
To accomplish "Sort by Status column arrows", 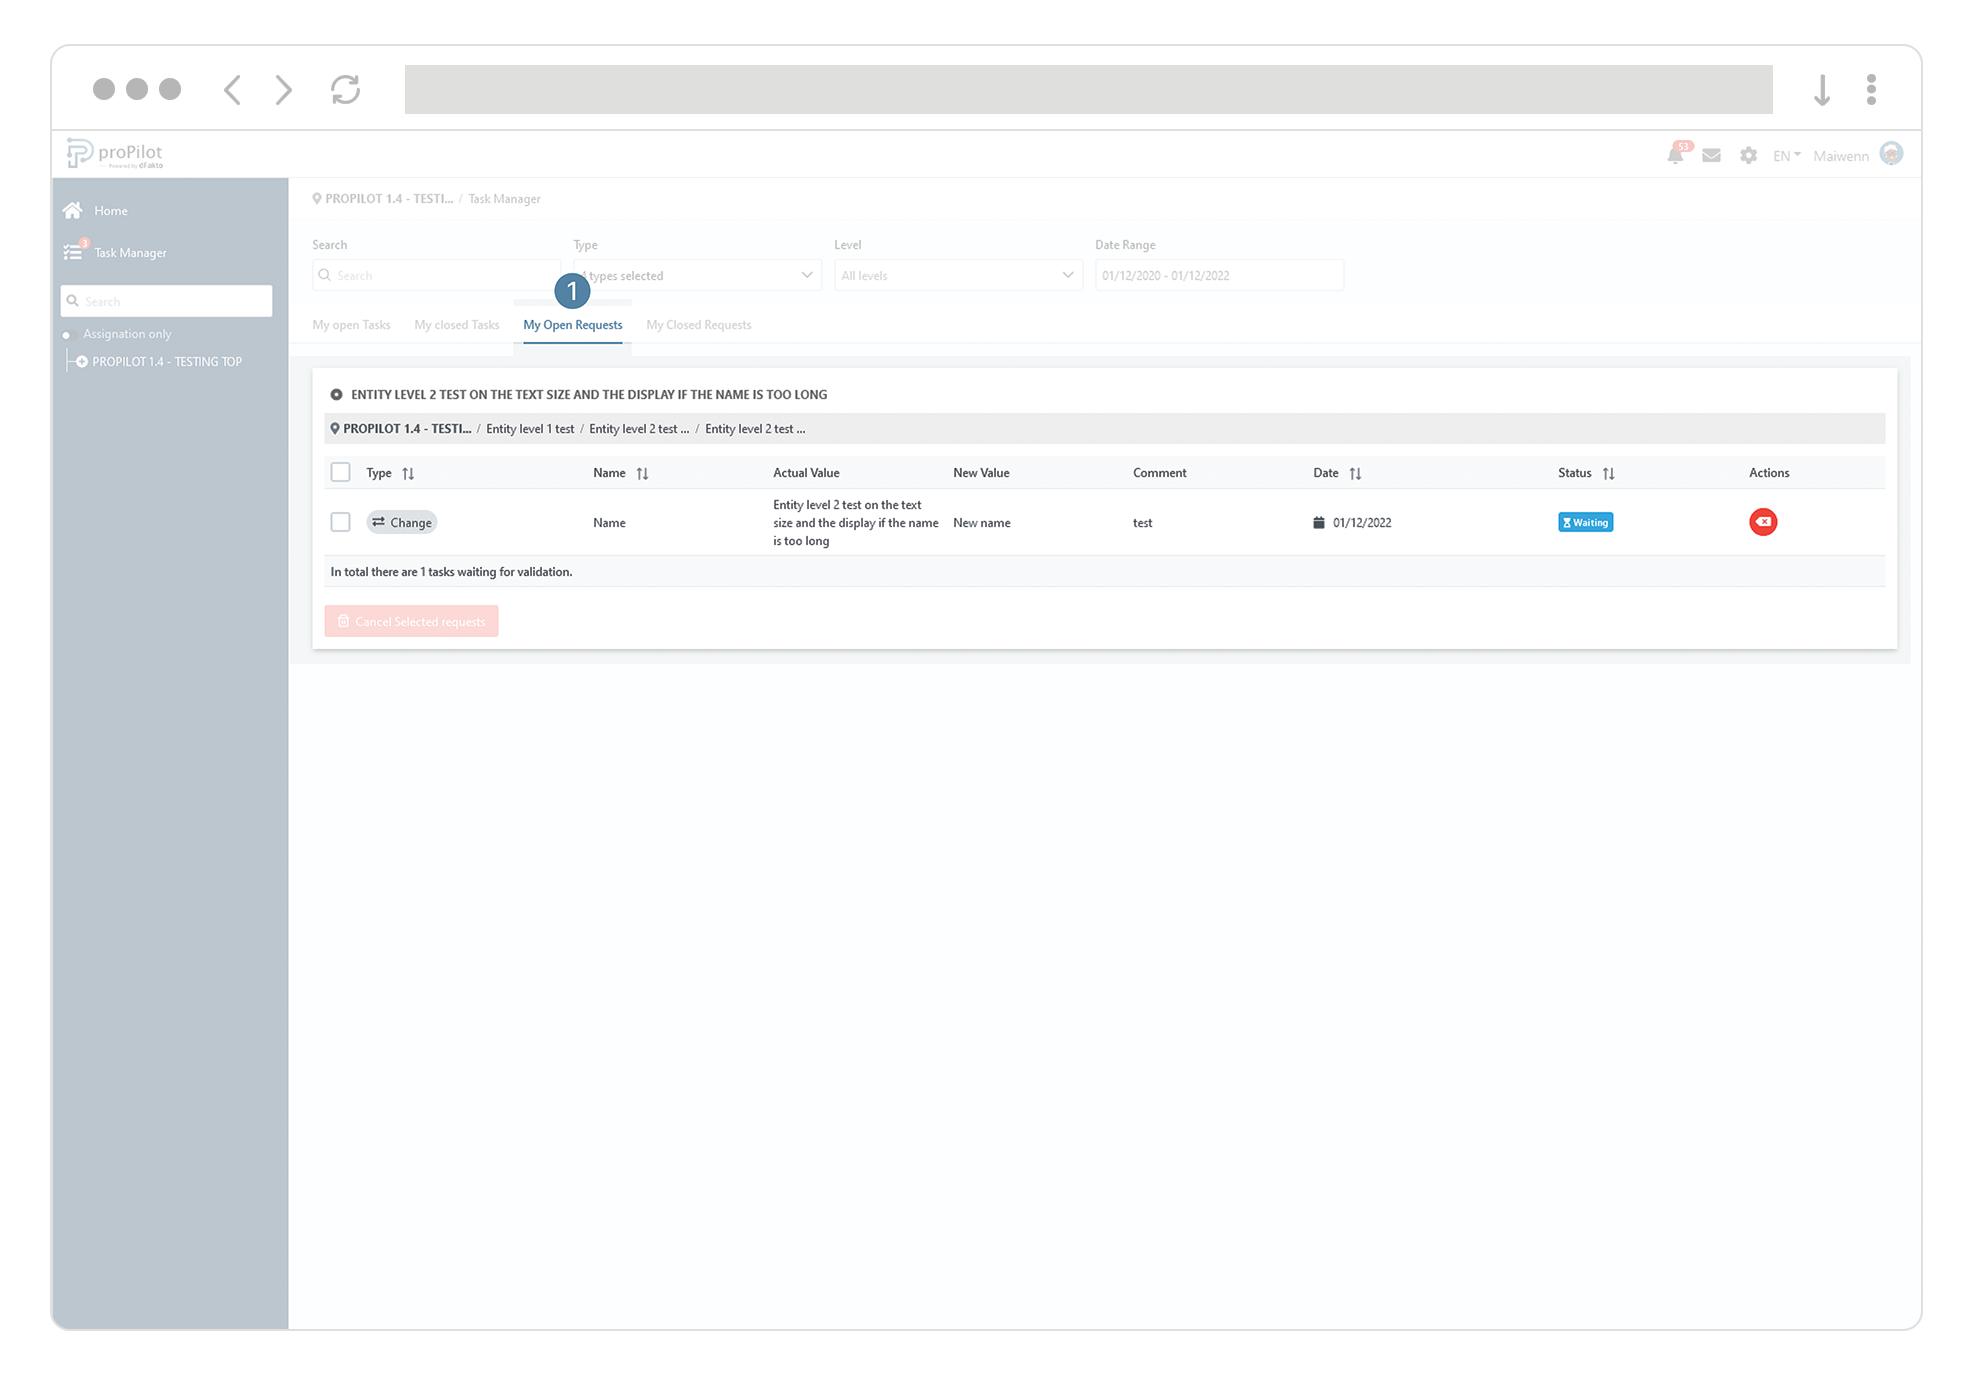I will point(1608,473).
